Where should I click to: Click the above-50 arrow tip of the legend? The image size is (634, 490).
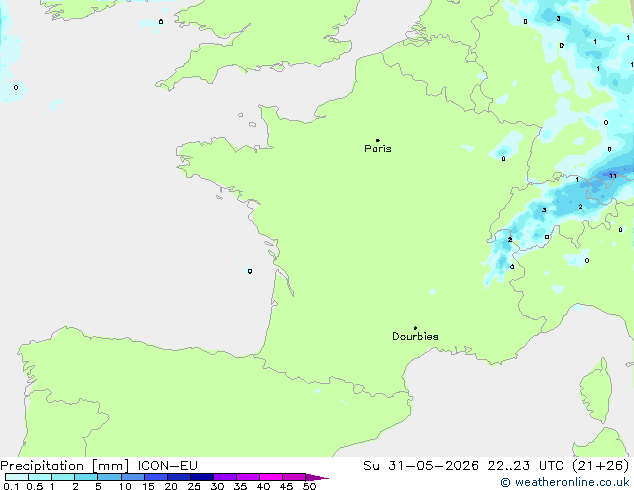[x=317, y=477]
